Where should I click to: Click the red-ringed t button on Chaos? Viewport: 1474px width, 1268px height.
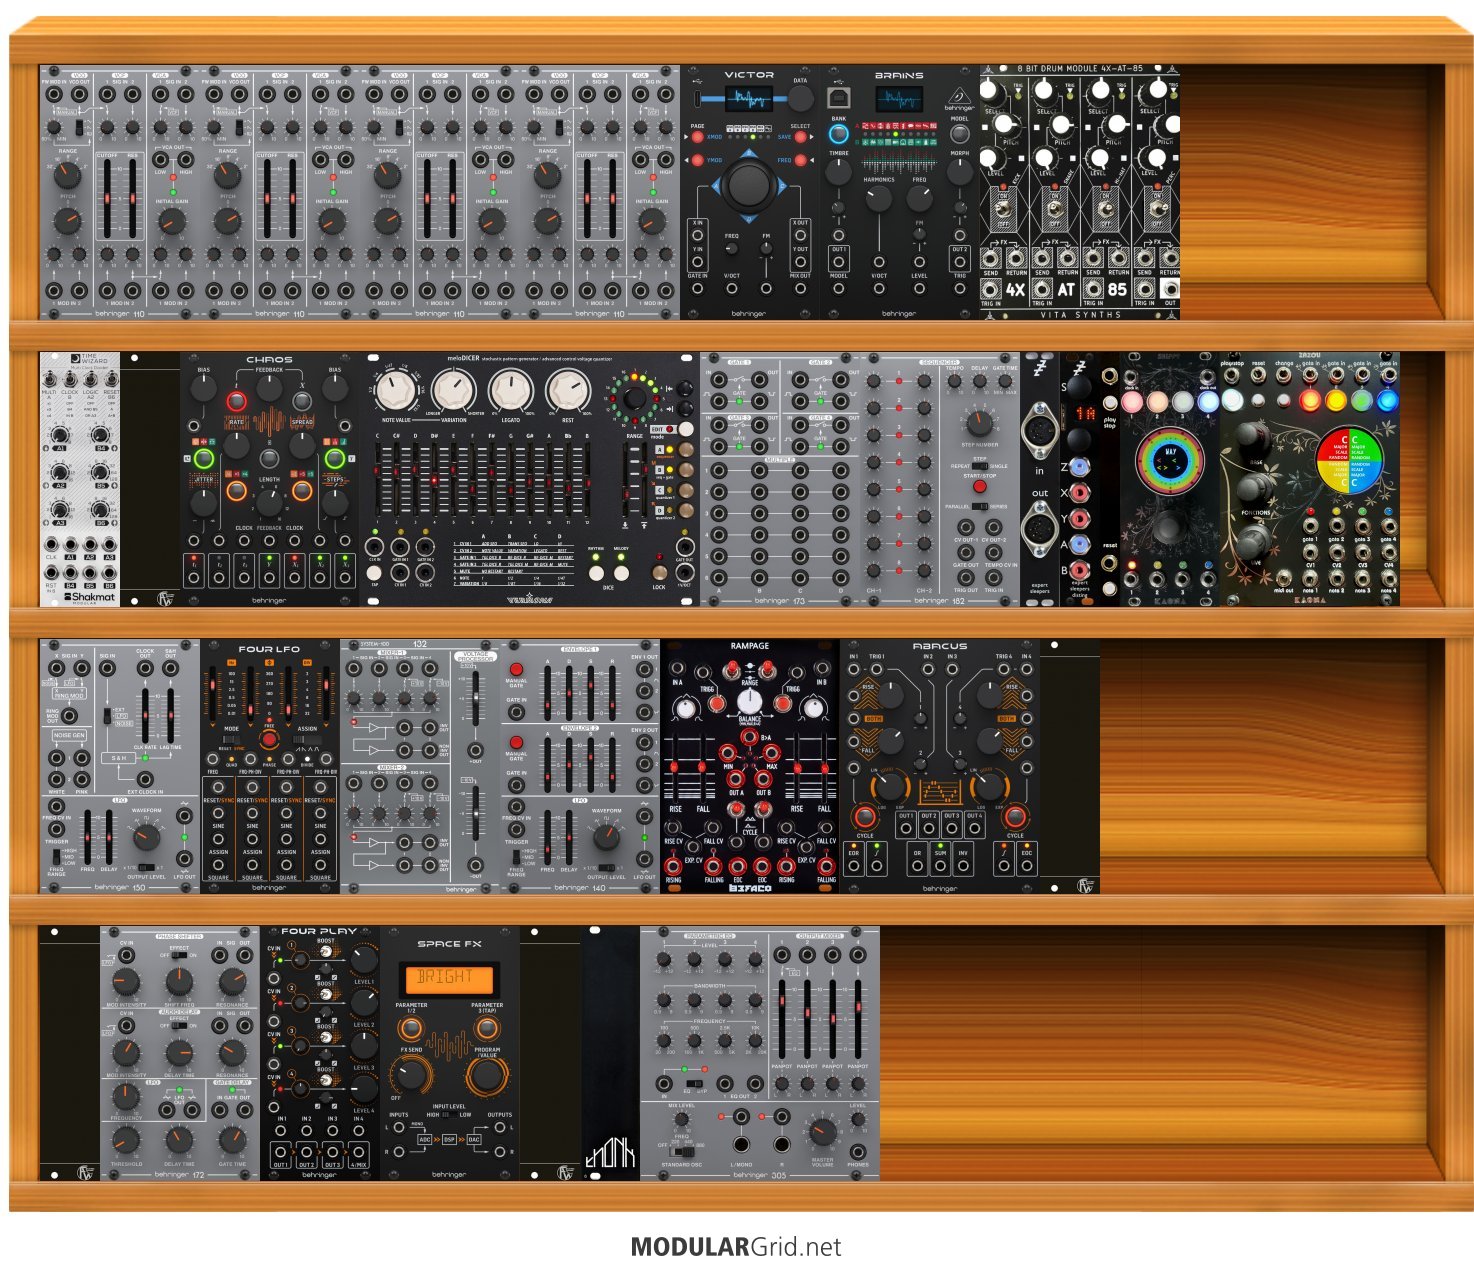pos(236,401)
